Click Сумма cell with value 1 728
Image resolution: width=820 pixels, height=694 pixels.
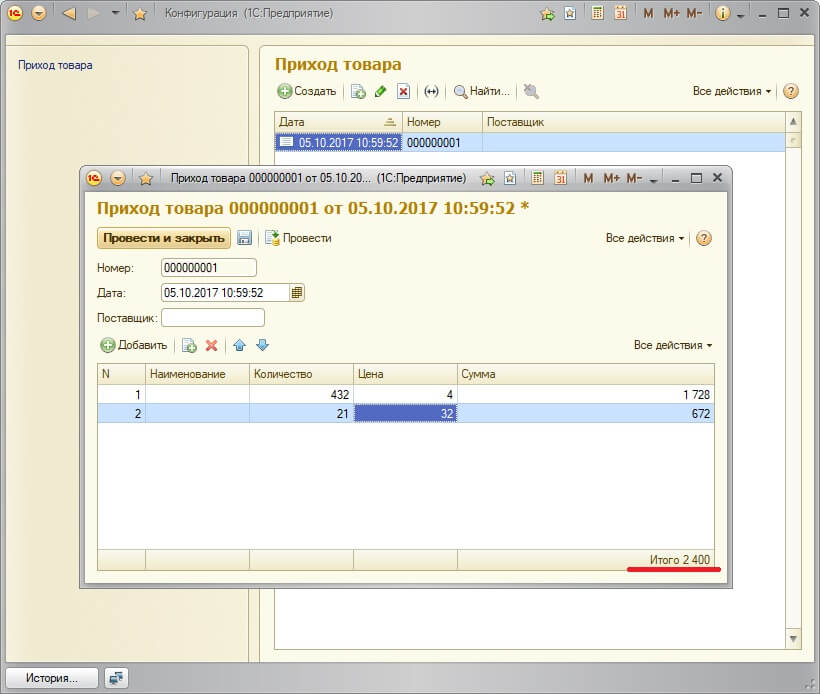586,394
